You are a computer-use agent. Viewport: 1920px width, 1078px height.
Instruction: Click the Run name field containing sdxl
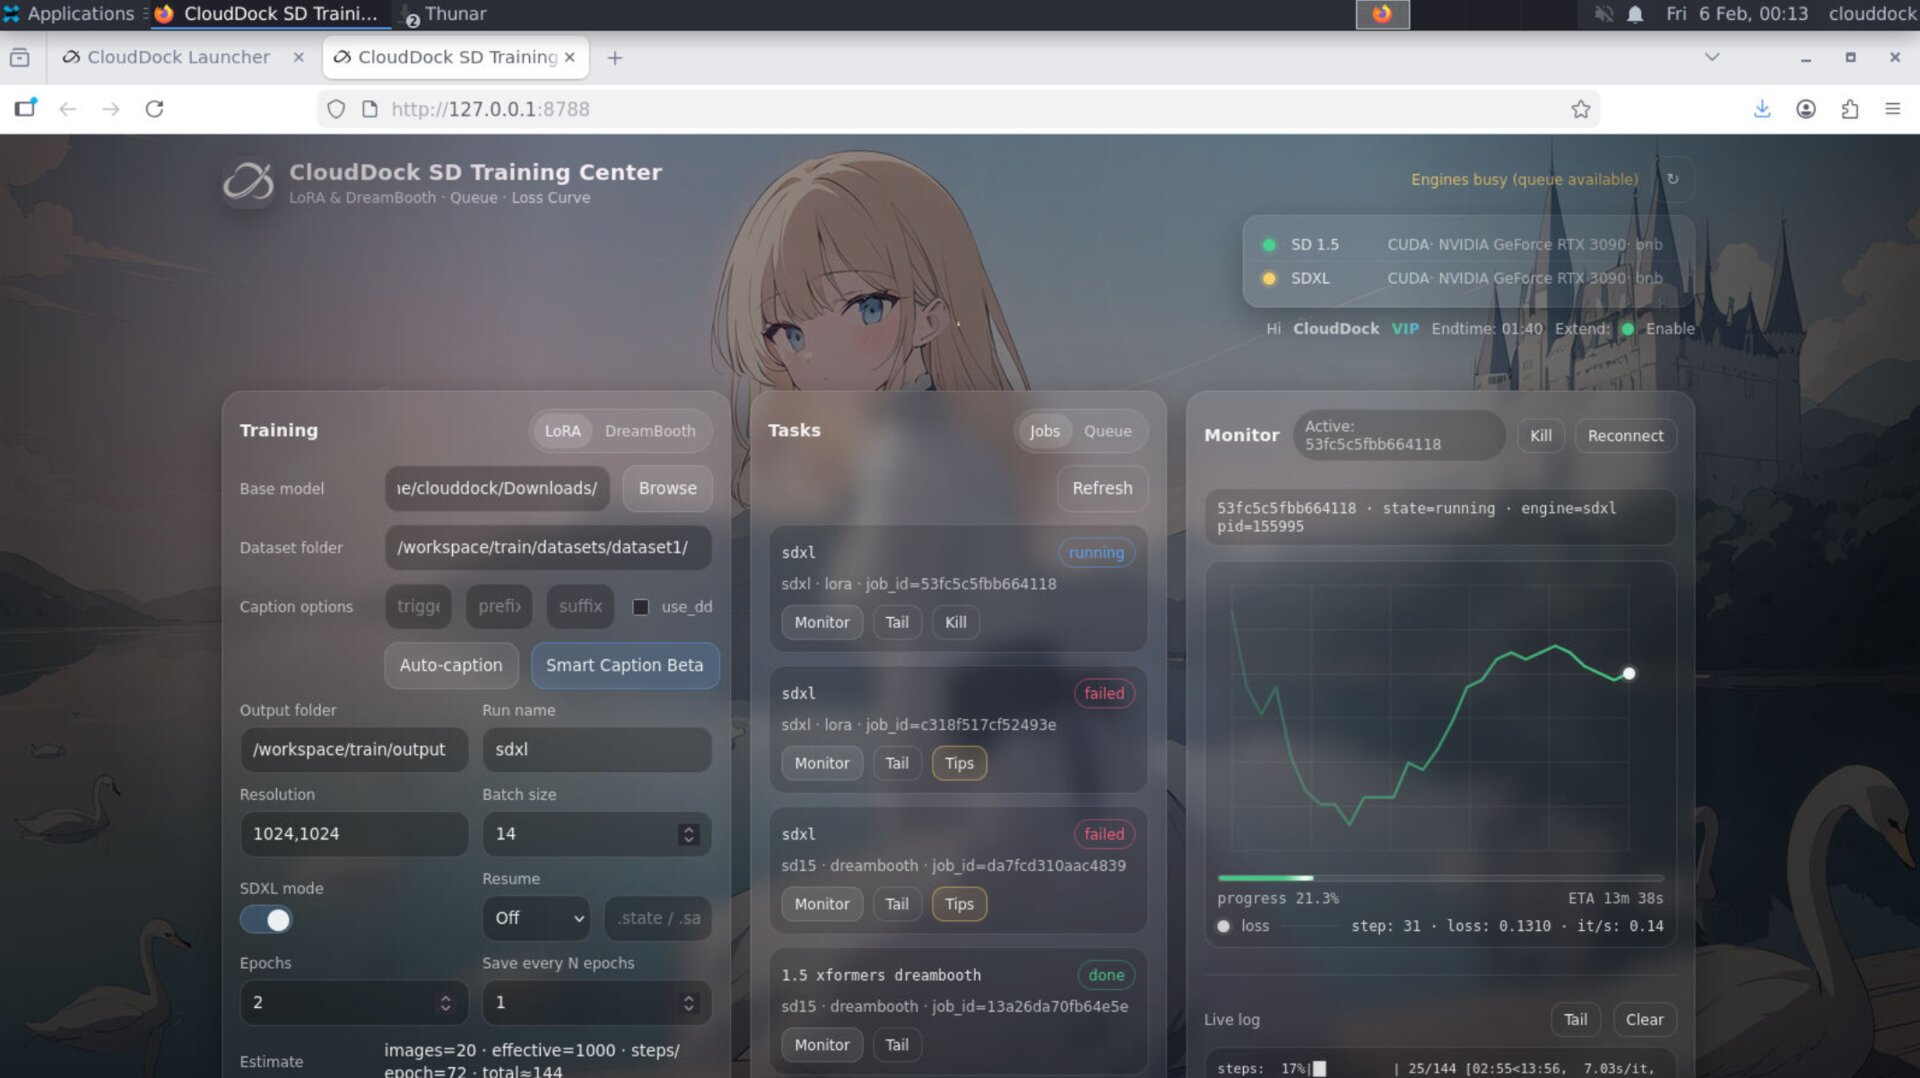pos(597,749)
